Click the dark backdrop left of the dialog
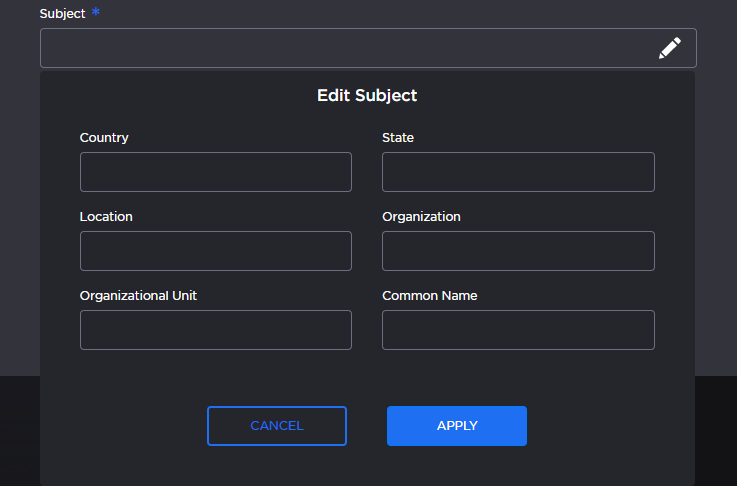Image resolution: width=737 pixels, height=486 pixels. click(18, 250)
